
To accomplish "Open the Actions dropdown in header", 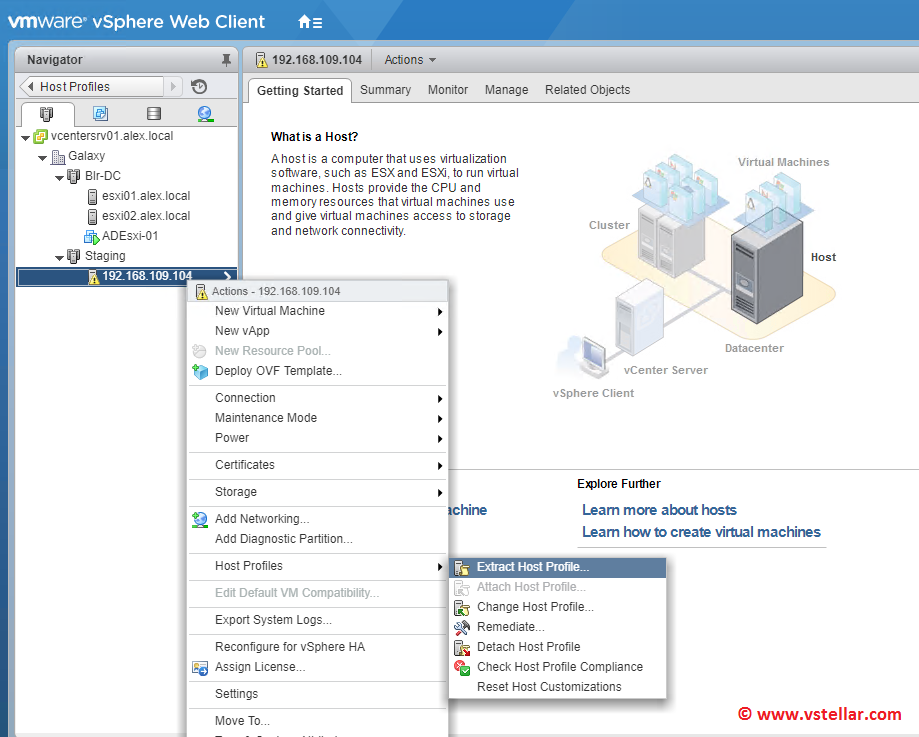I will pos(410,60).
